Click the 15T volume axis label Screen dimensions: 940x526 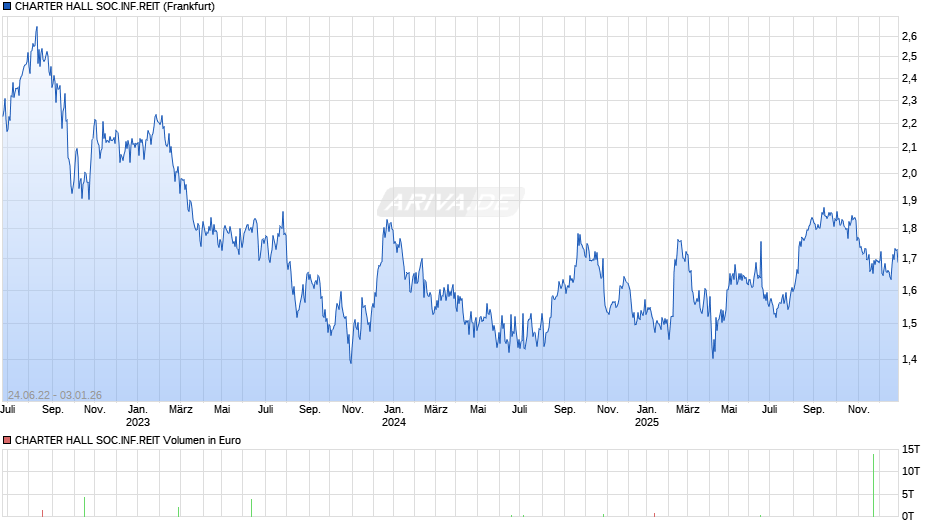[x=911, y=449]
